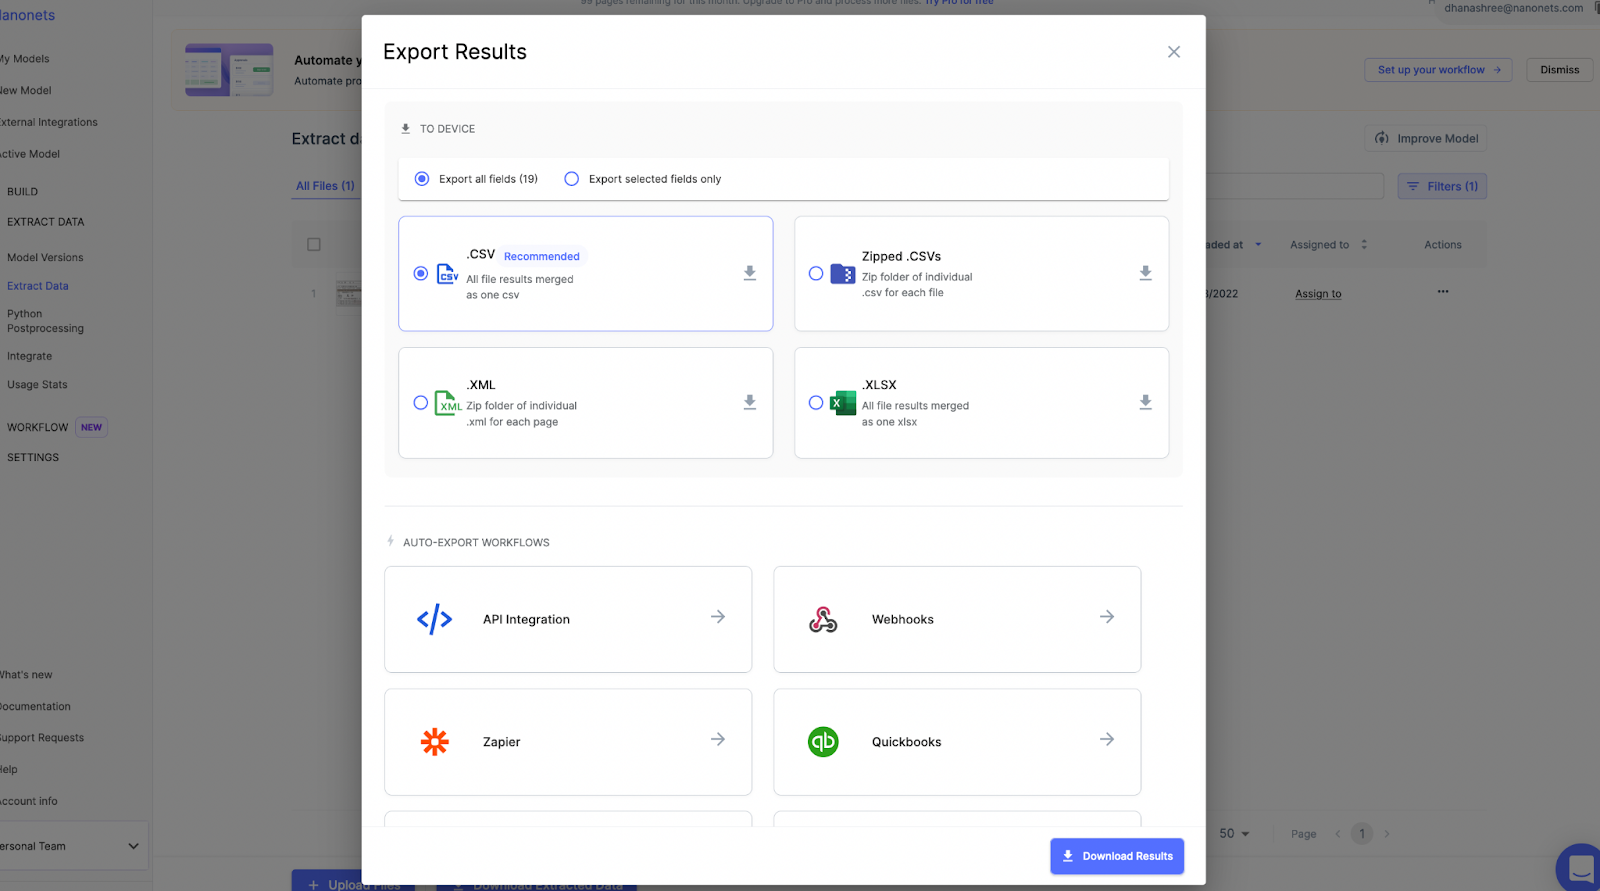Open API Integration arrow

click(718, 617)
